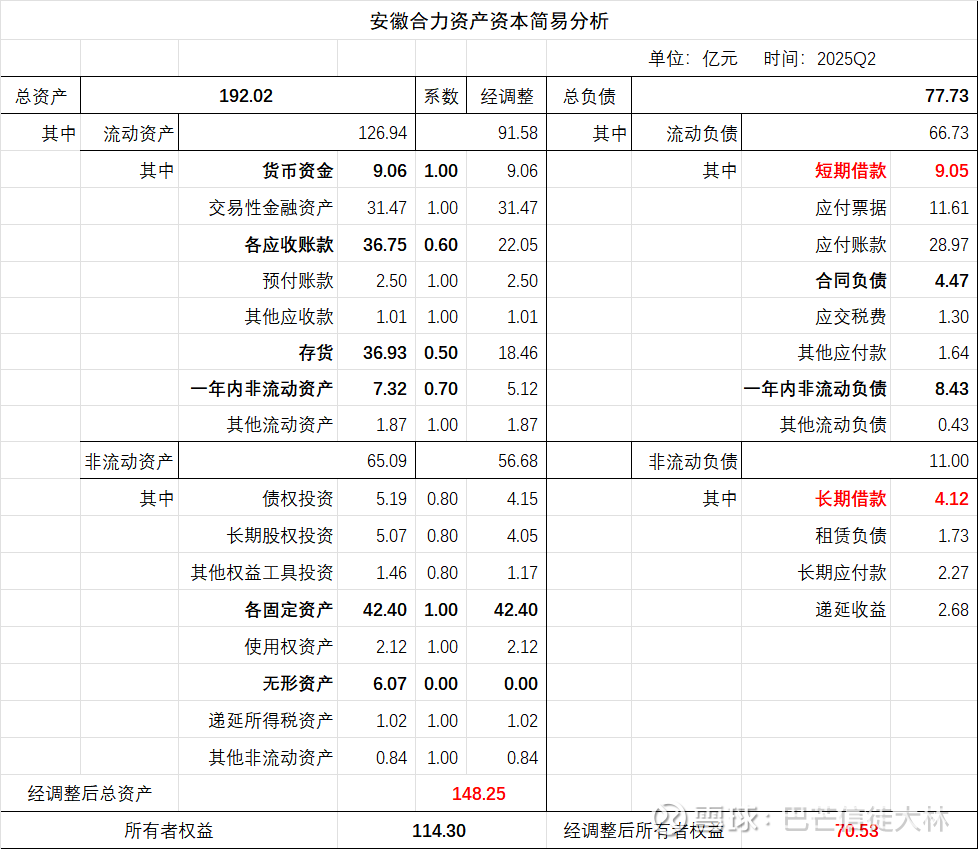Click the receivables coefficient 0.60
Viewport: 978px width, 849px height.
440,245
